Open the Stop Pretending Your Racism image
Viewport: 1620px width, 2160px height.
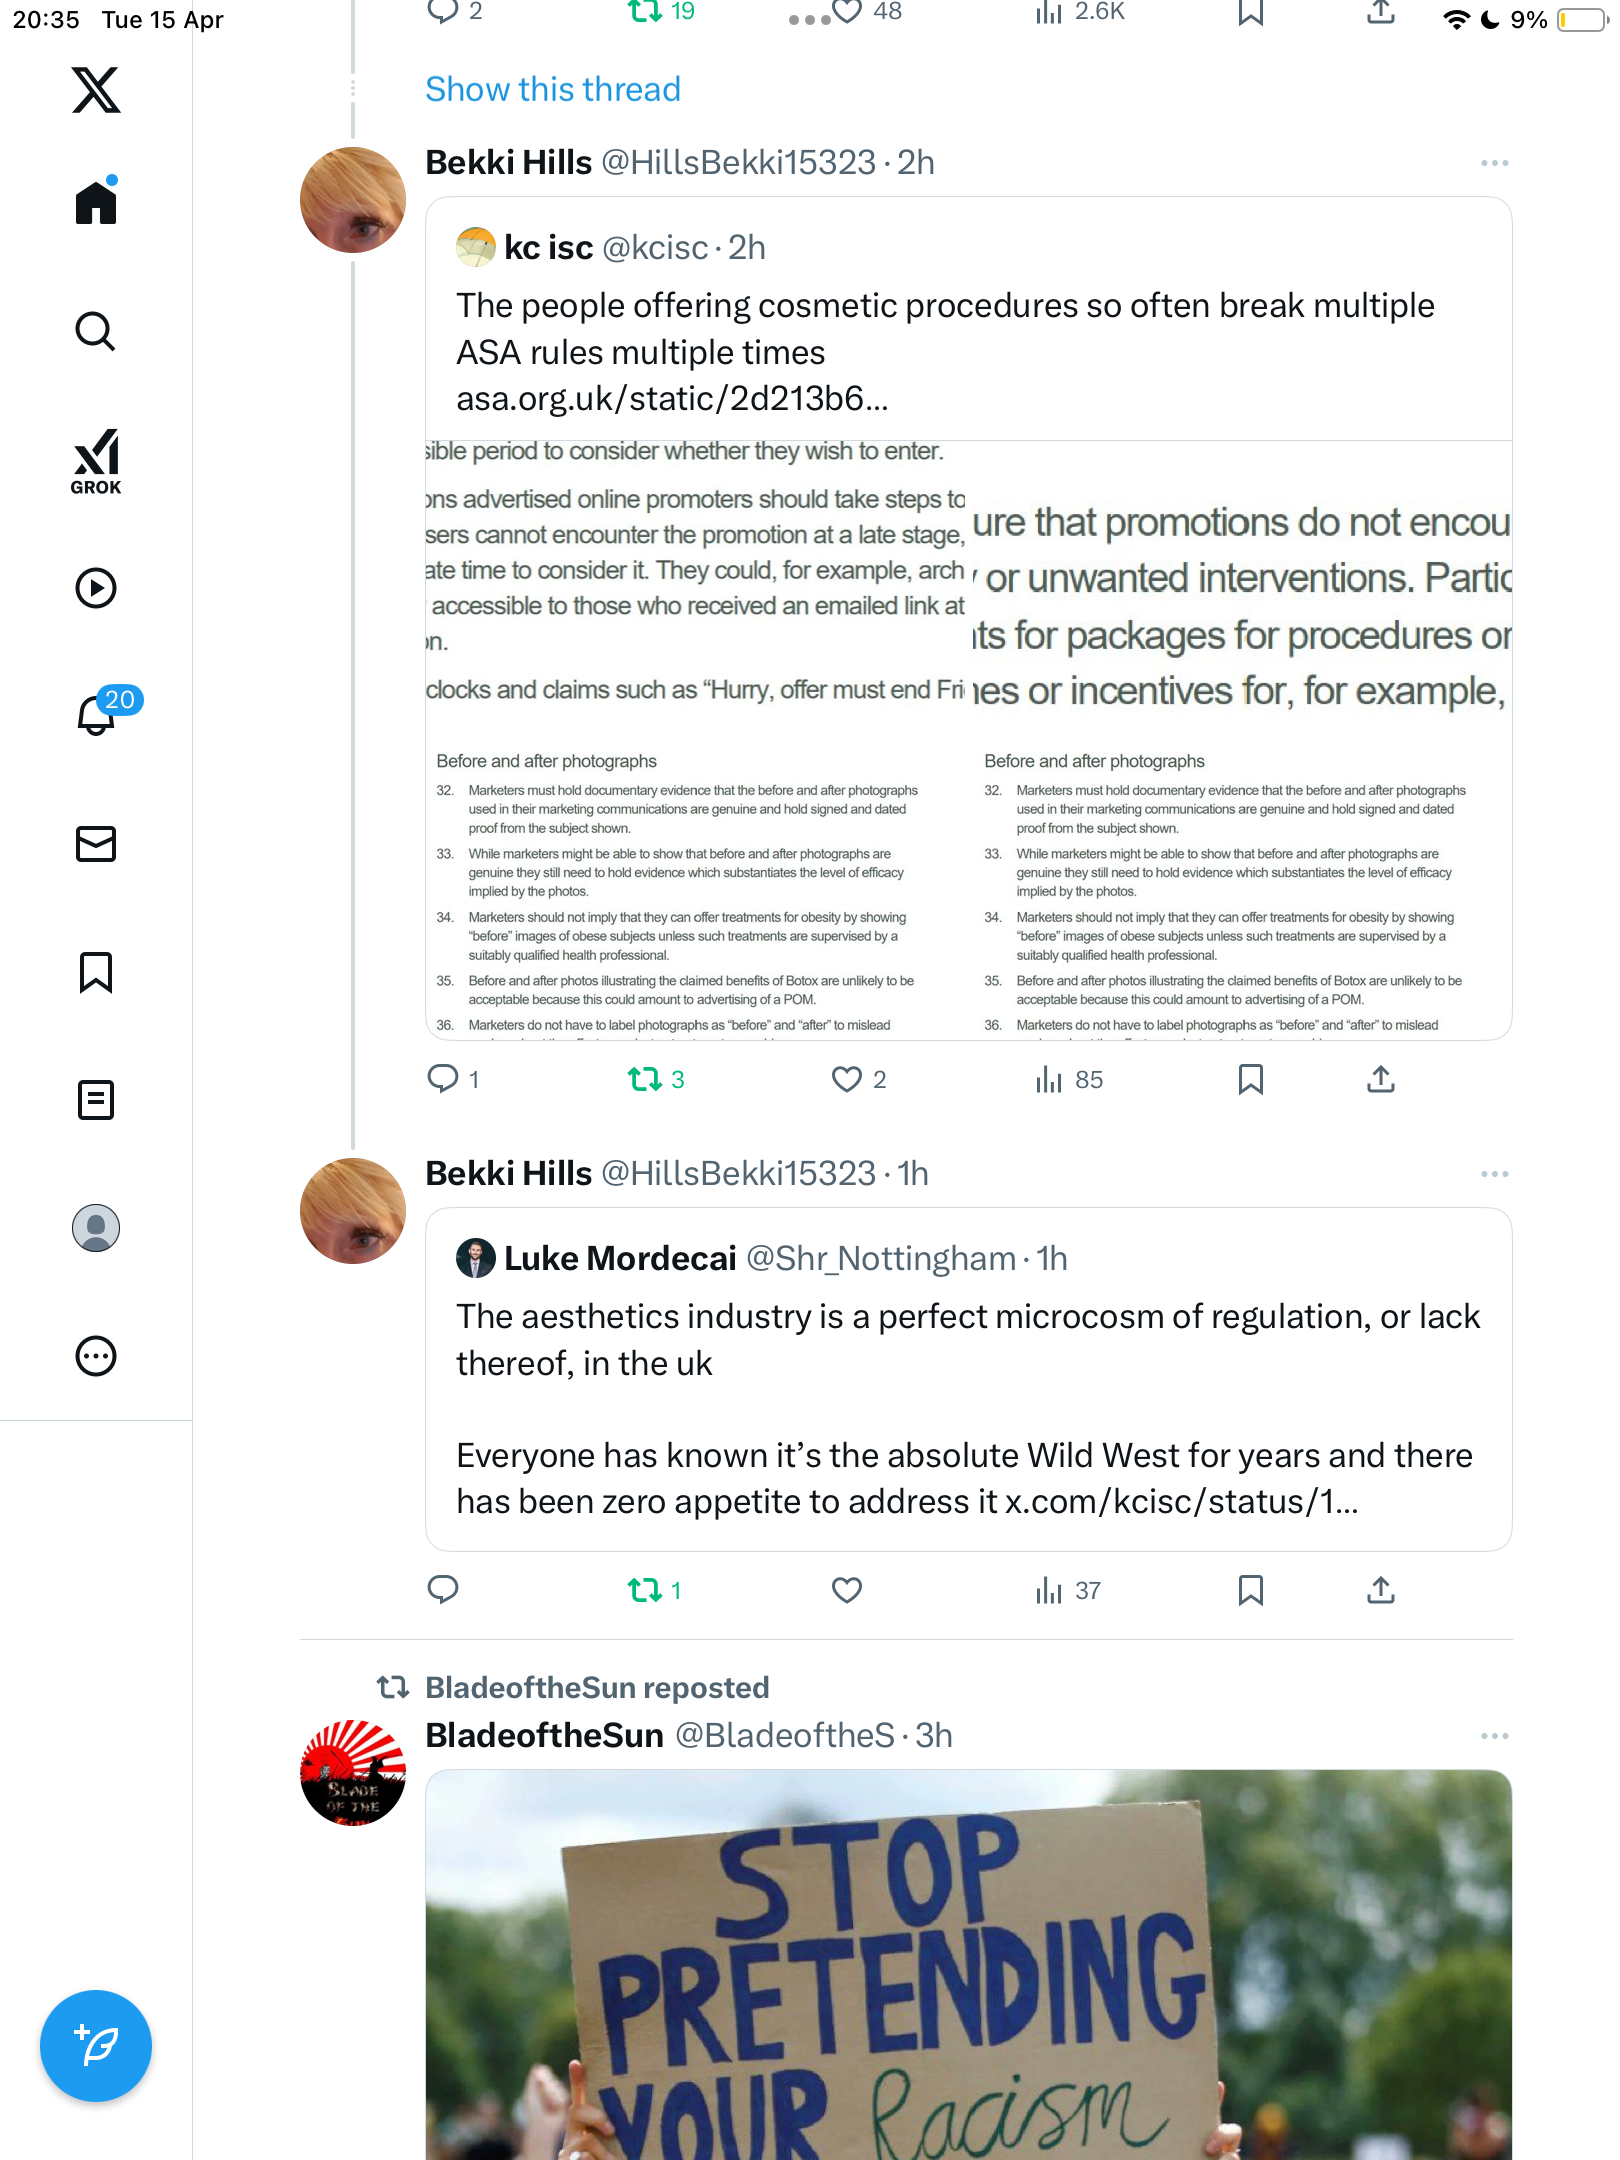coord(968,1965)
